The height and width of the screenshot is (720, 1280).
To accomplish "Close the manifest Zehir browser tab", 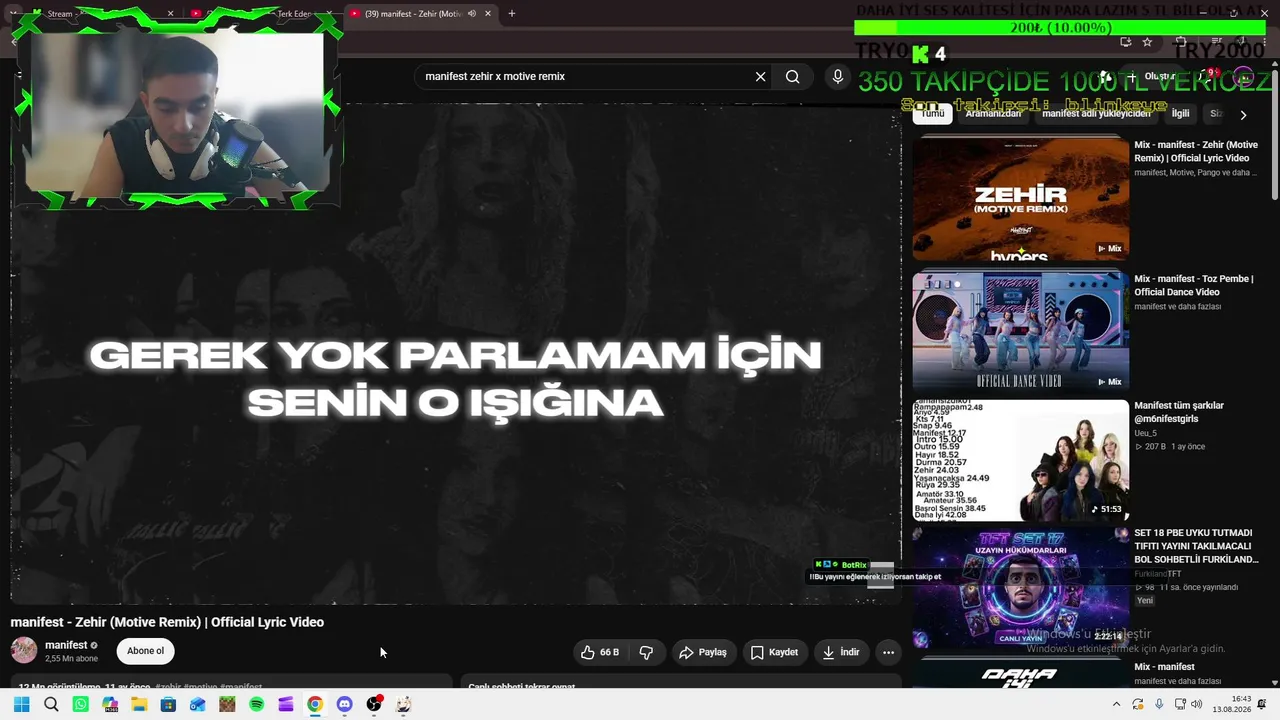I will coord(488,14).
